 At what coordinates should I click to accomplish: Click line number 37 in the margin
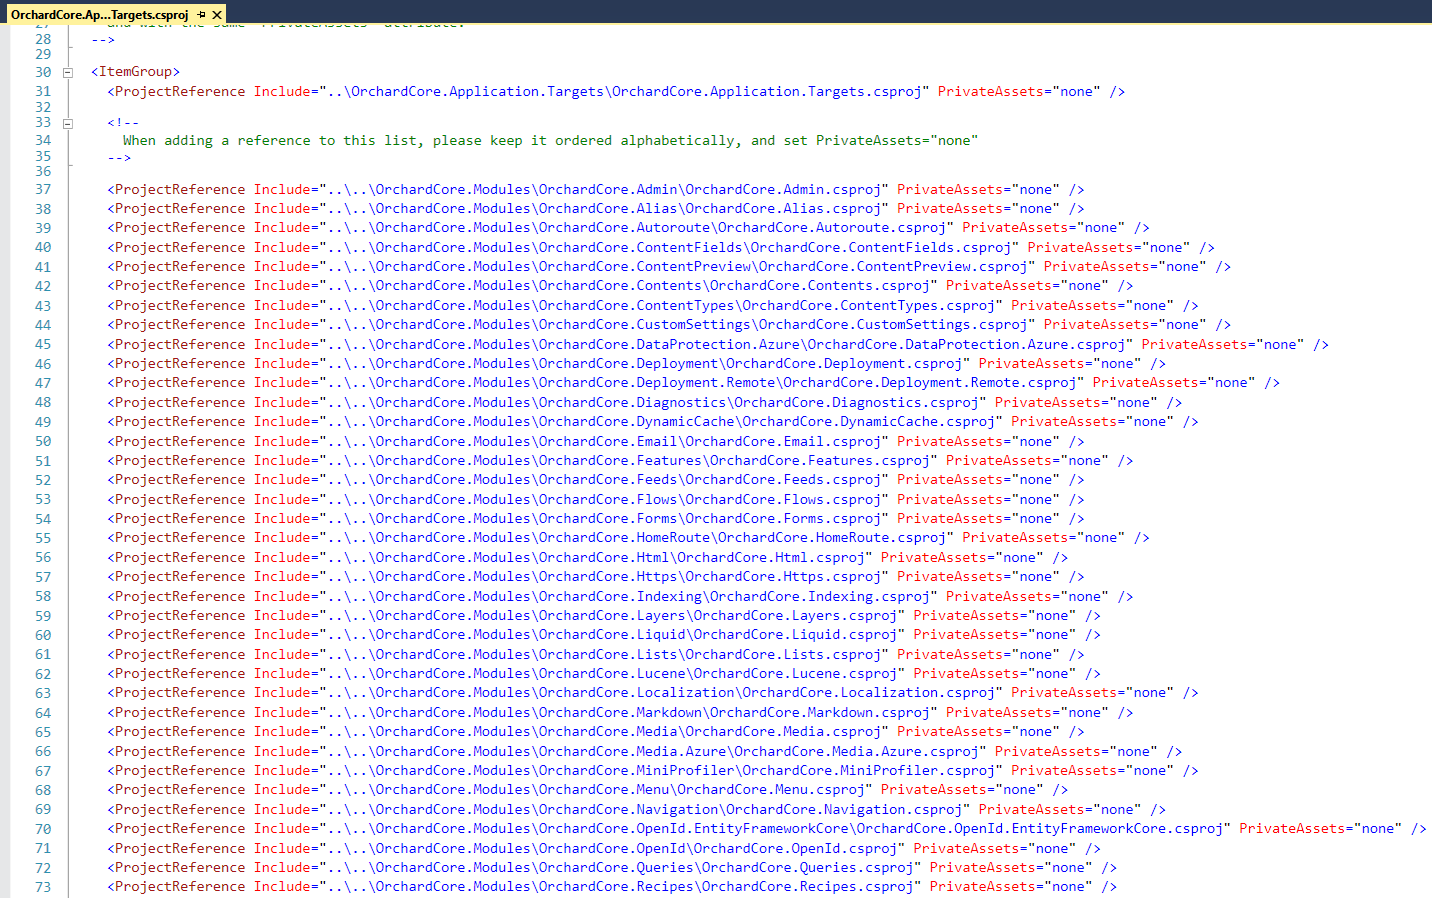coord(43,189)
